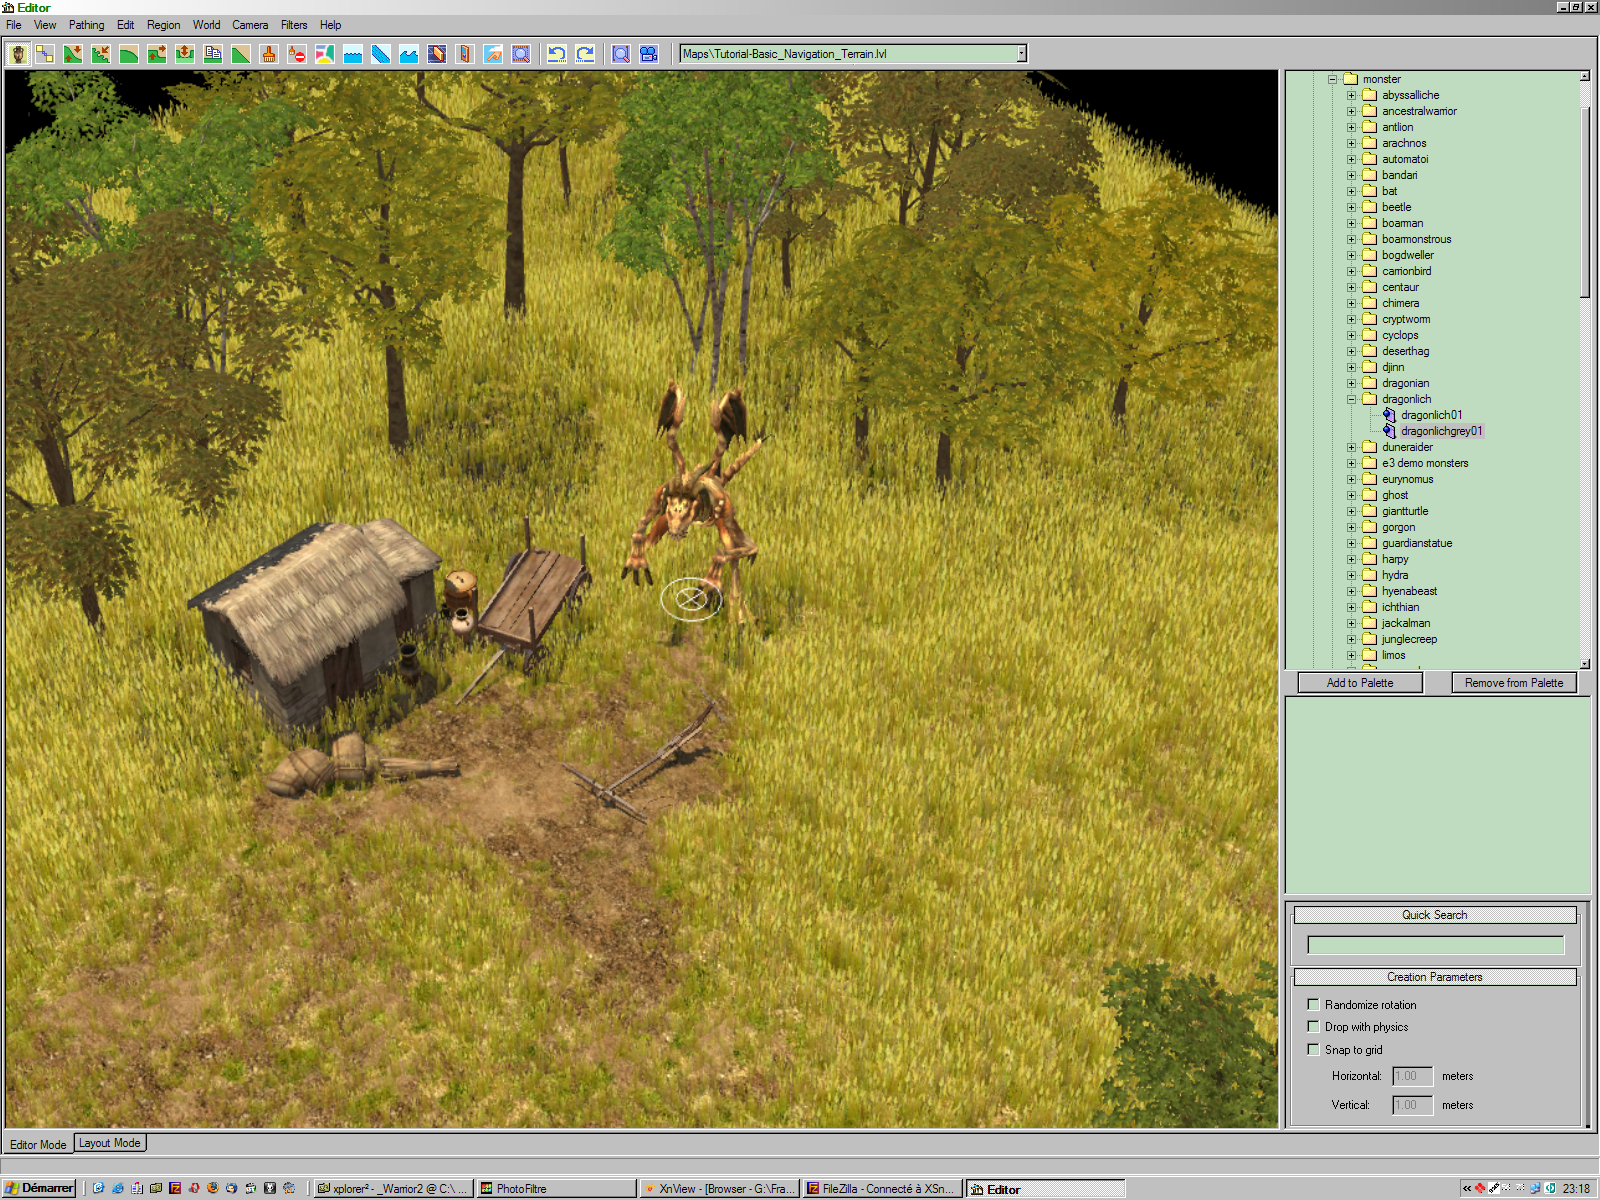Click the undo arrow icon

coord(557,54)
